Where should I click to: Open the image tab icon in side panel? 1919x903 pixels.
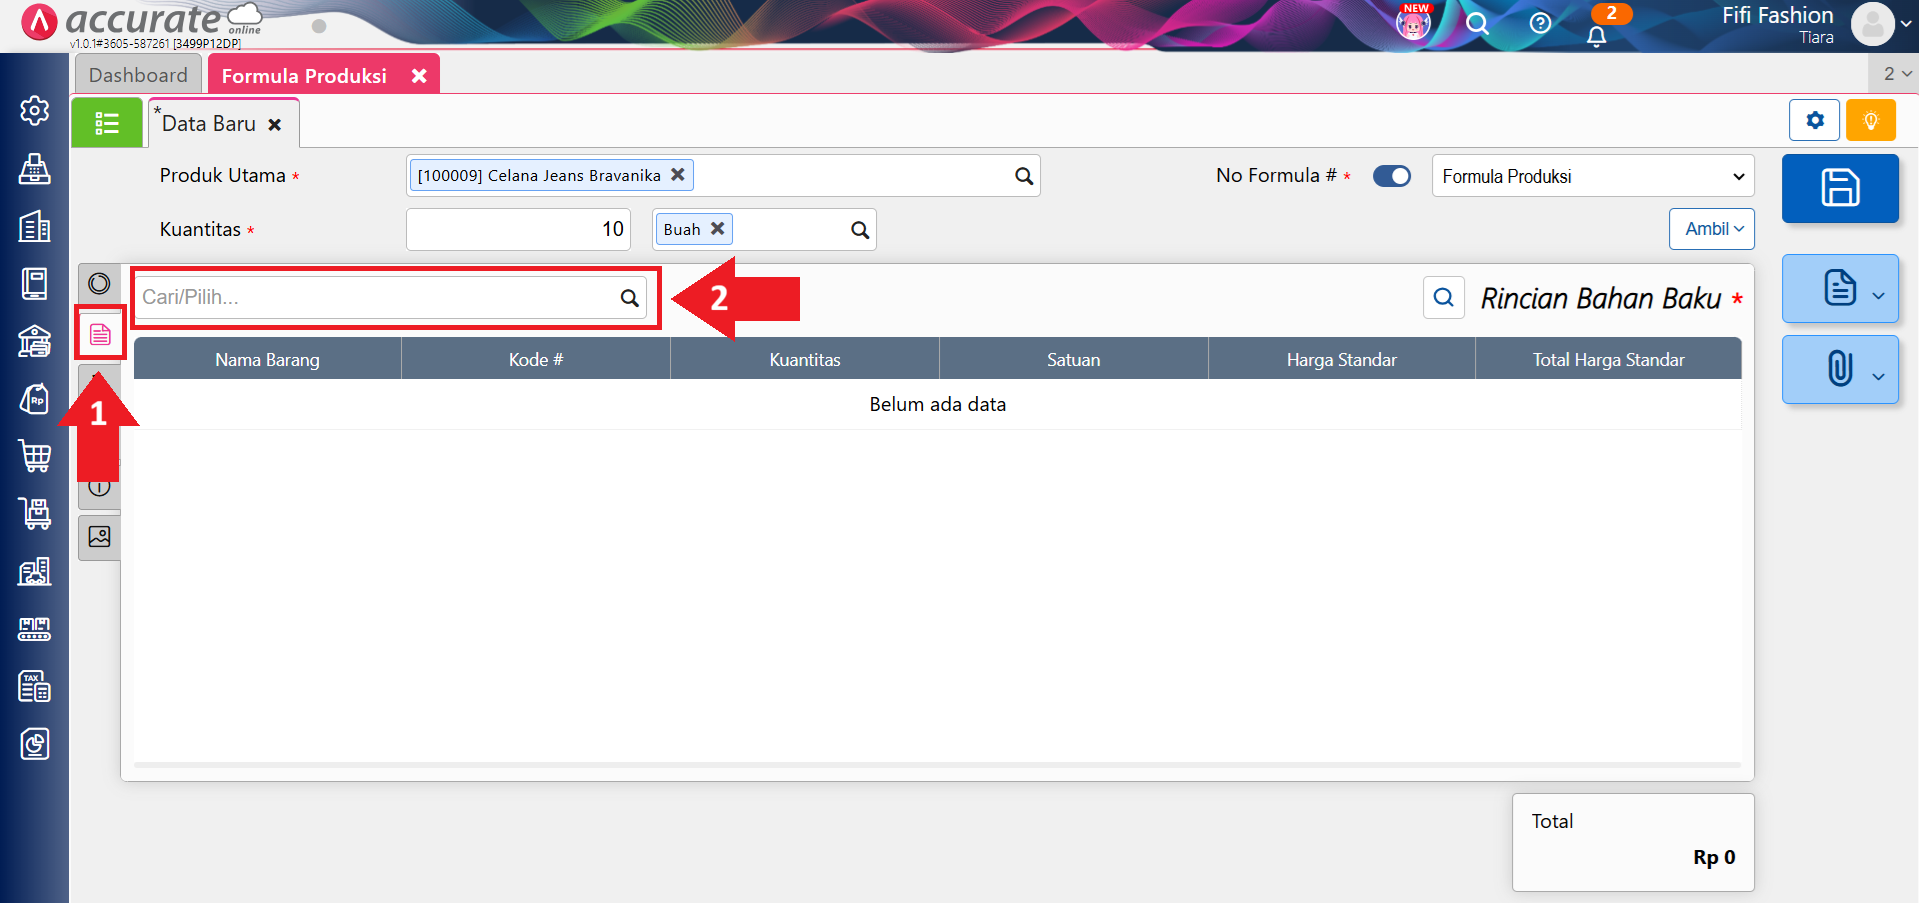point(99,537)
